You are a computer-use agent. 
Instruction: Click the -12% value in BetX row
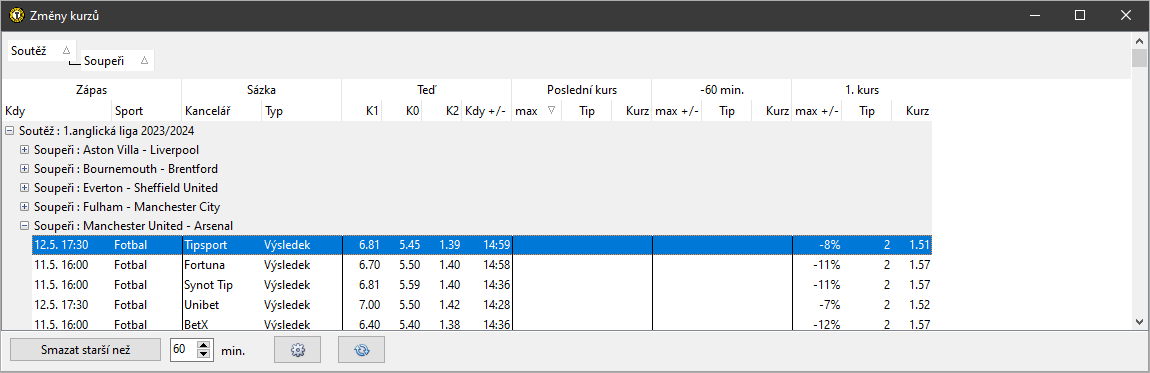(x=827, y=324)
